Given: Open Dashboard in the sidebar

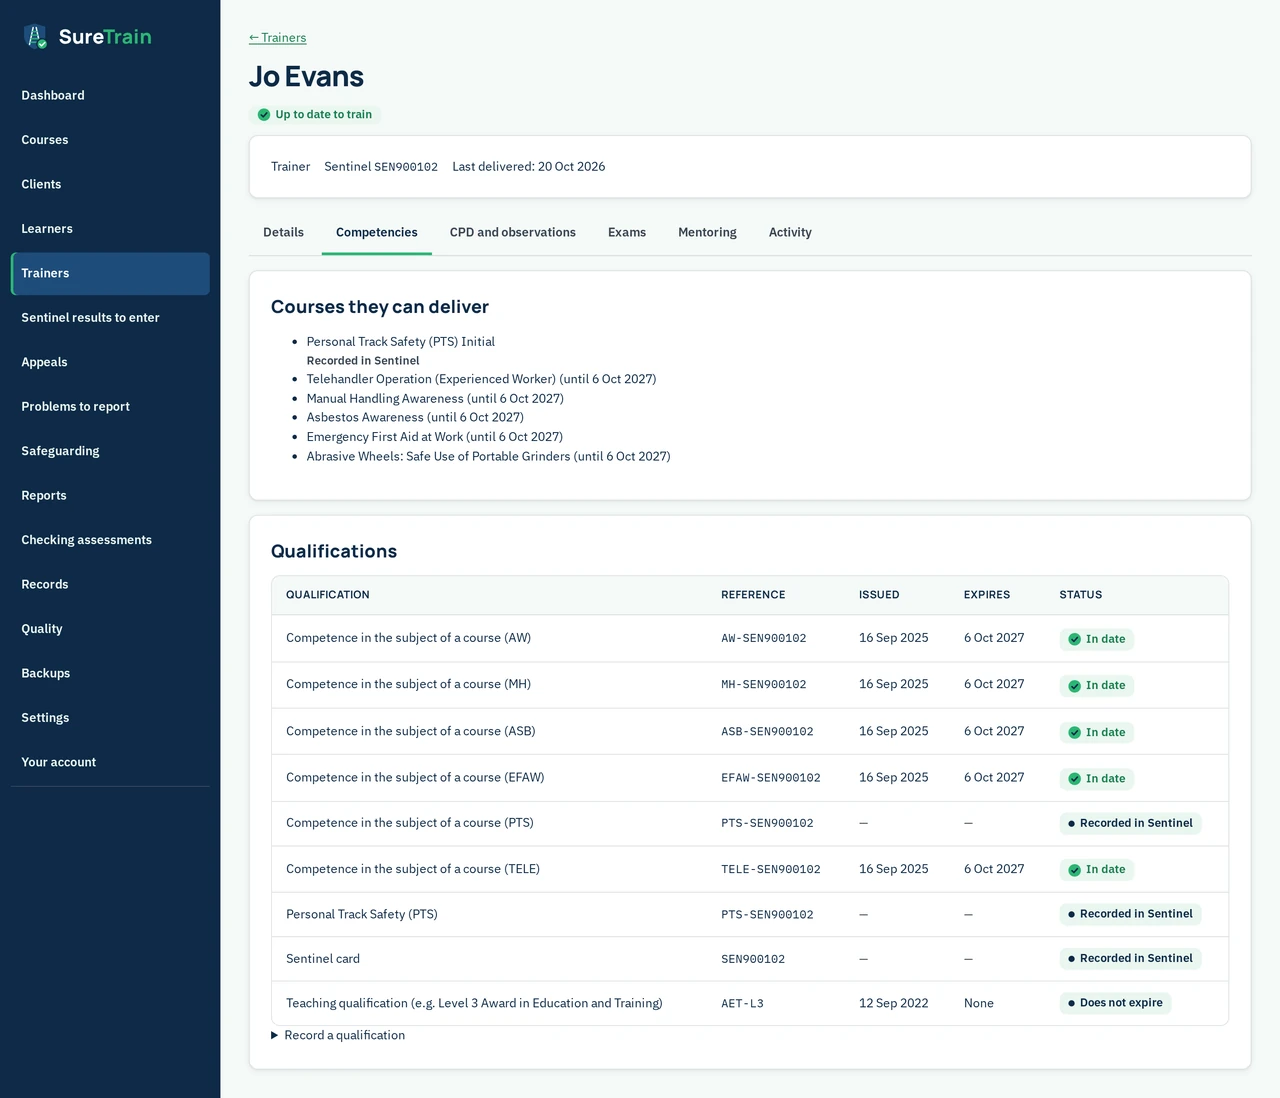Looking at the screenshot, I should click(x=110, y=95).
